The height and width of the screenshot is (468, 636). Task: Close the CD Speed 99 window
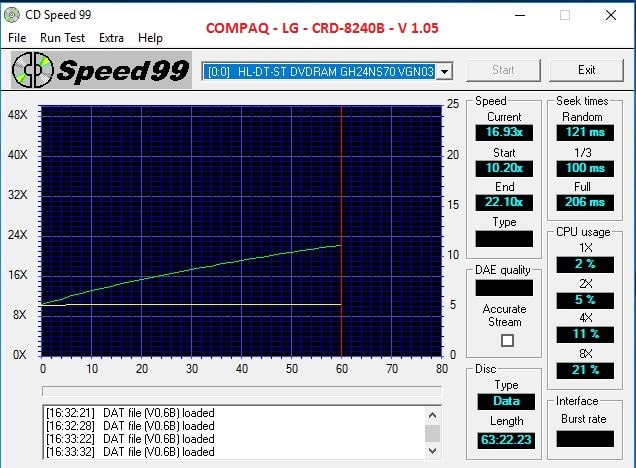pyautogui.click(x=611, y=15)
